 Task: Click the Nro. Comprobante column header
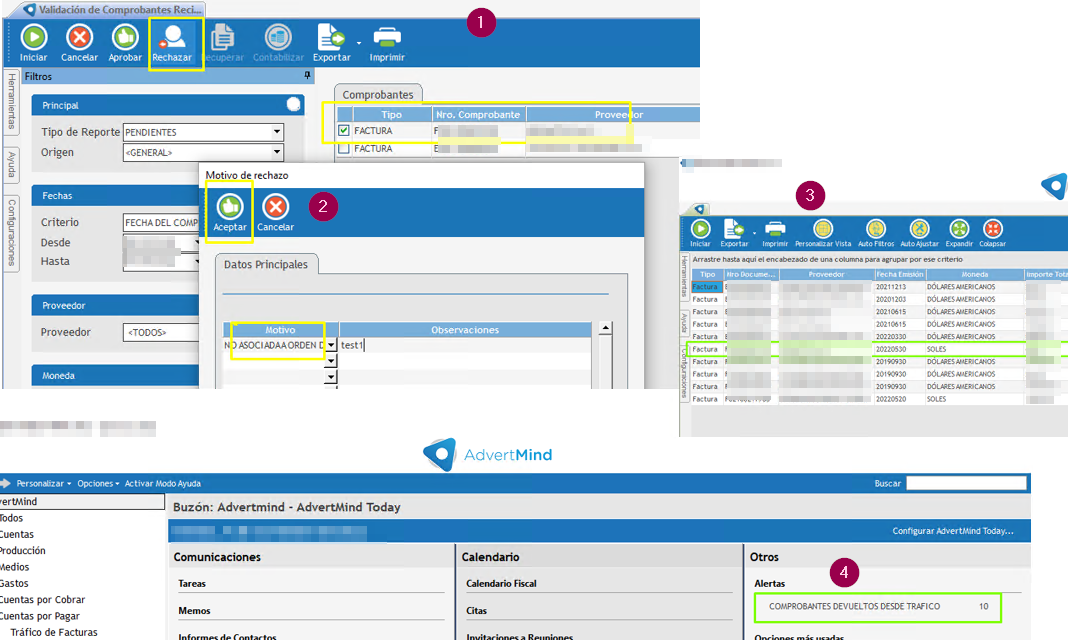point(478,114)
